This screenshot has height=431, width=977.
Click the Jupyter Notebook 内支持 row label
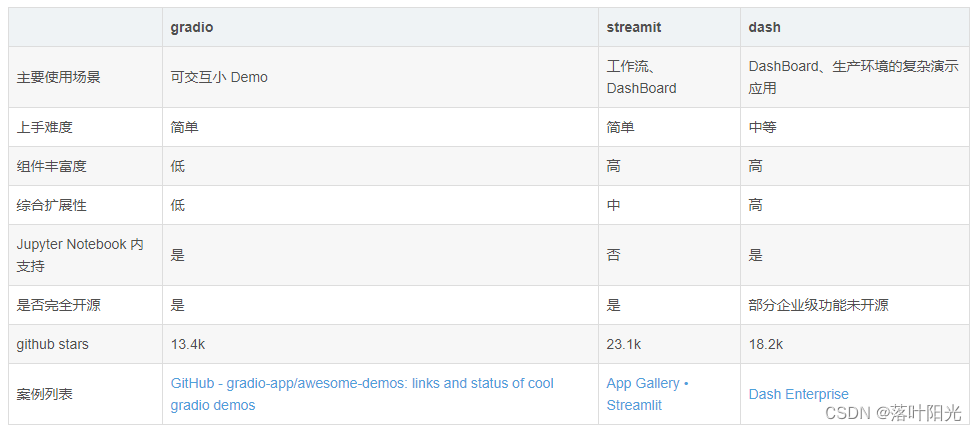80,255
